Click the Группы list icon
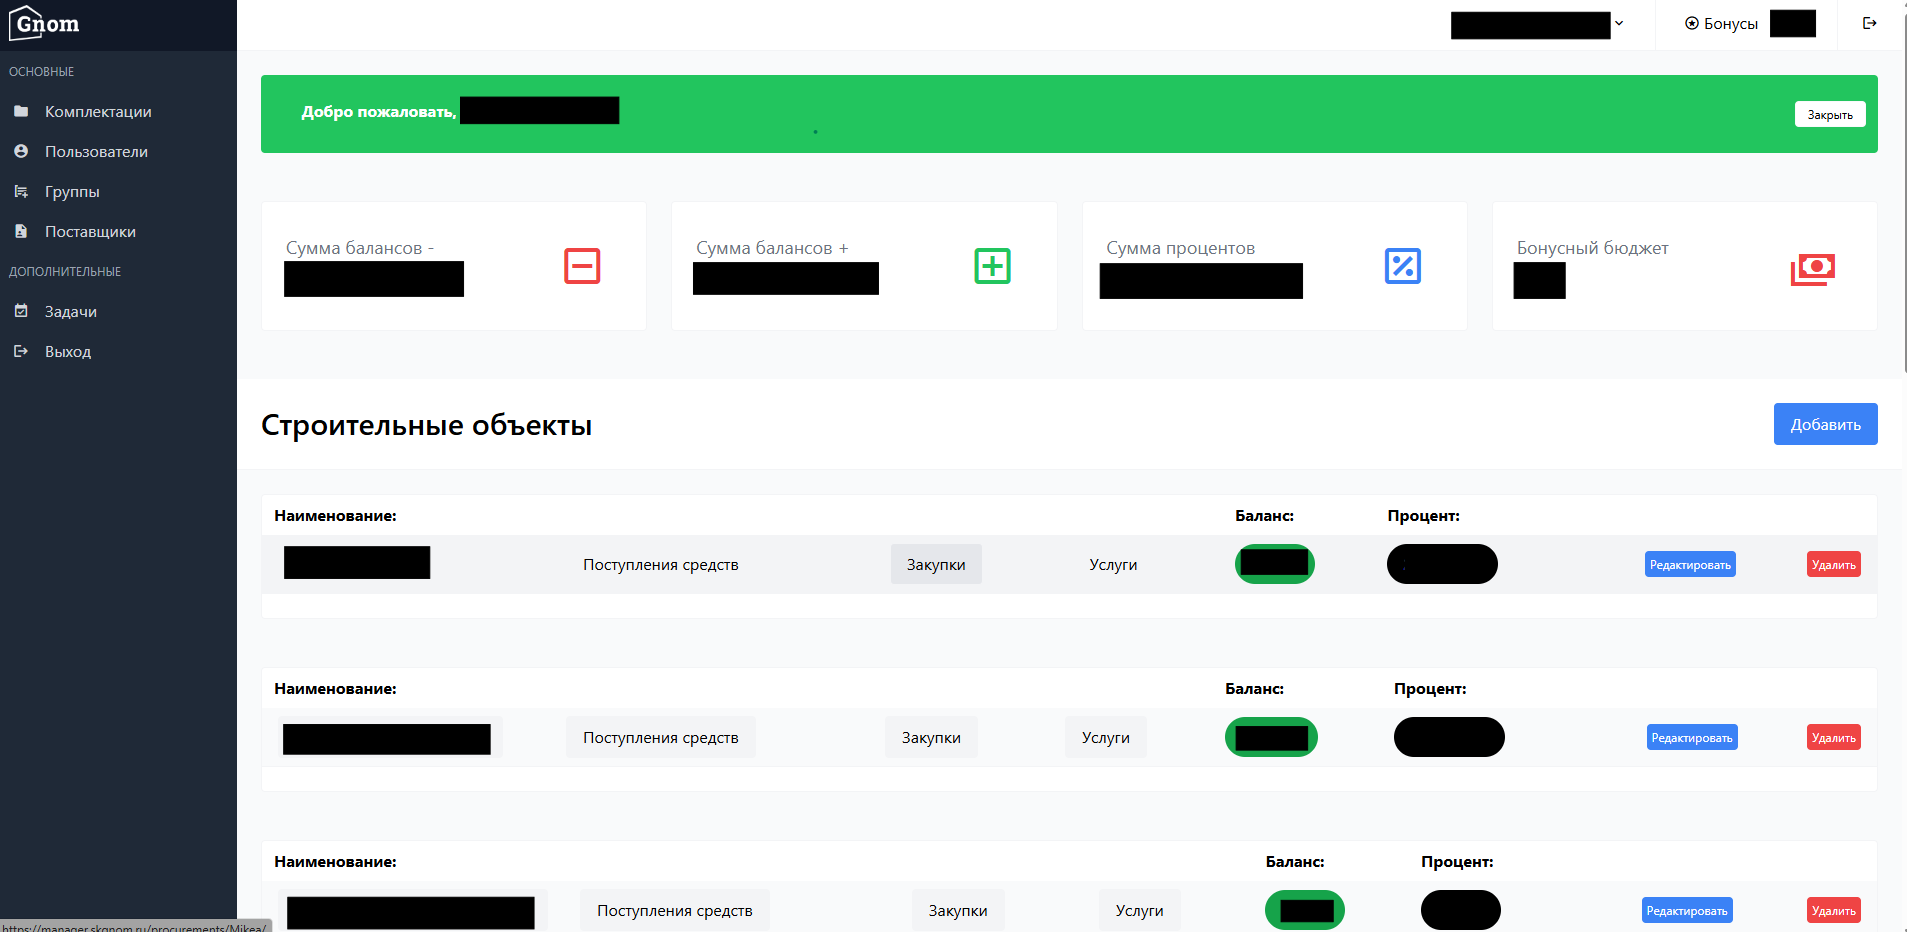 (x=21, y=191)
